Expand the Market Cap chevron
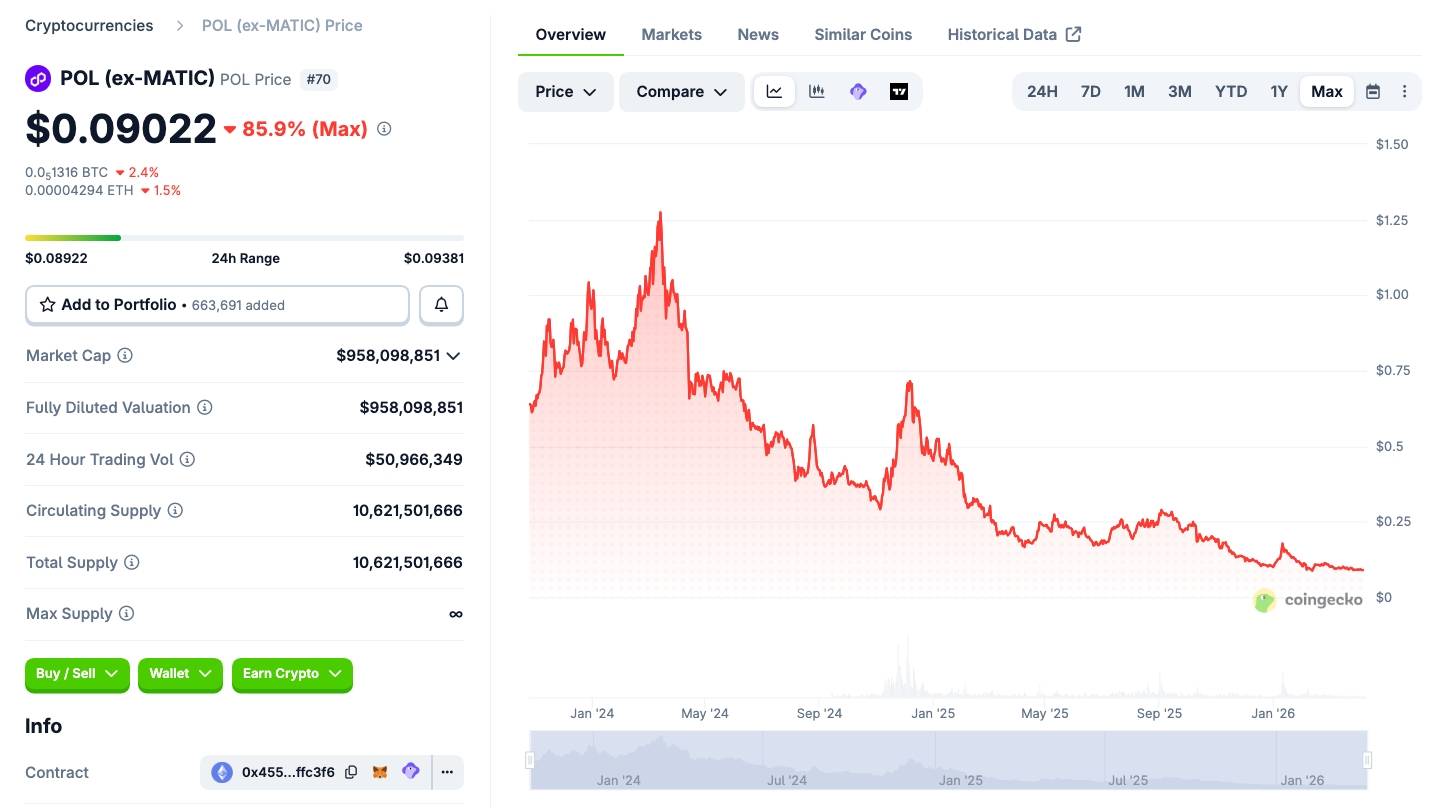This screenshot has height=808, width=1435. (453, 355)
